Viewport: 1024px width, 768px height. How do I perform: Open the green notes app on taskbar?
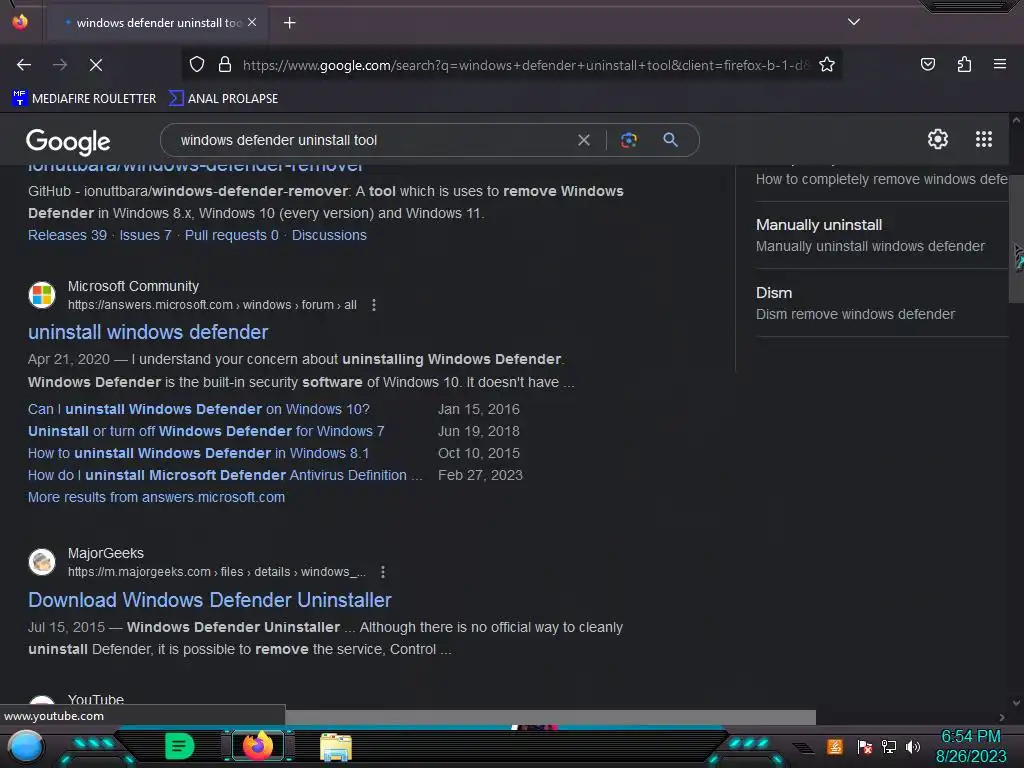click(180, 746)
